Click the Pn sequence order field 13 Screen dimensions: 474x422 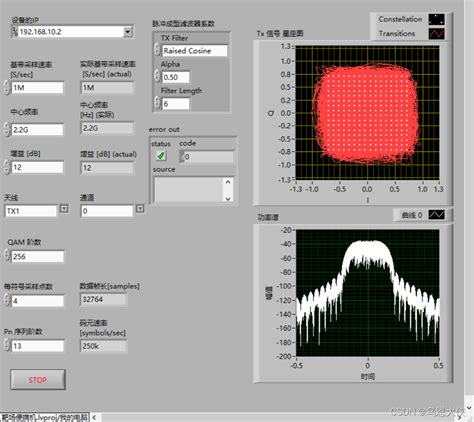pos(37,346)
